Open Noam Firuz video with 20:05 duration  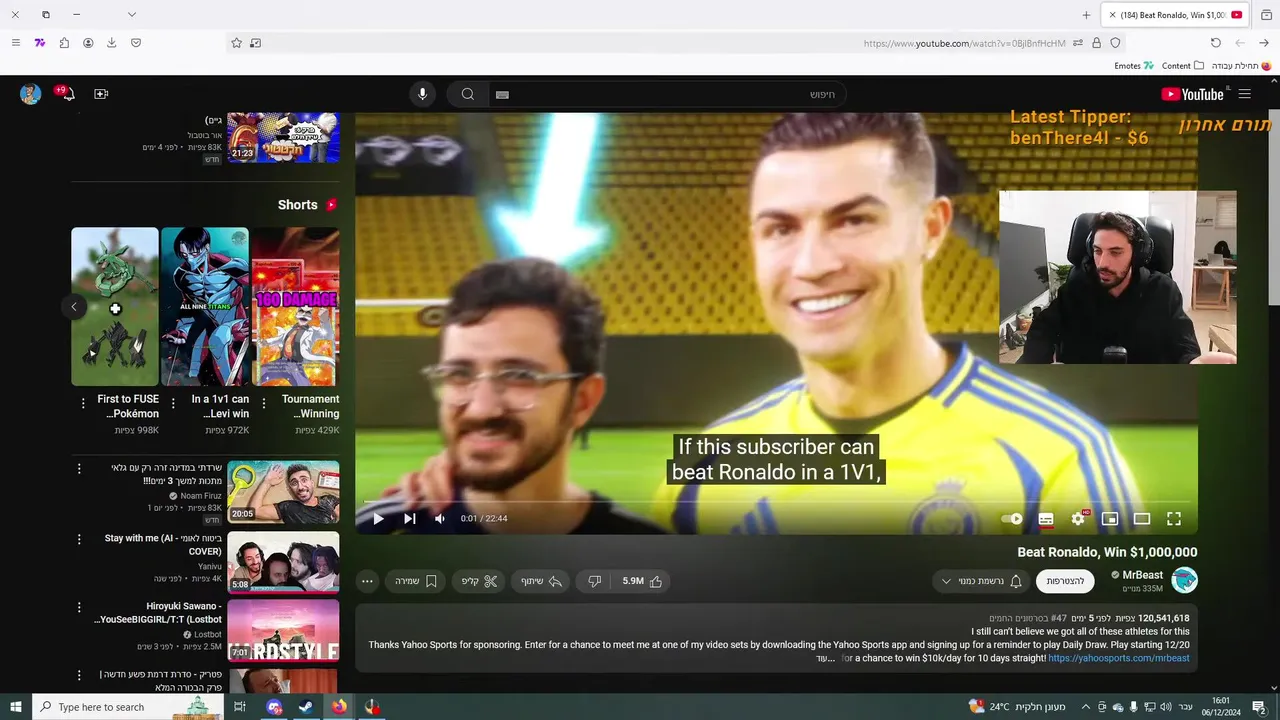[283, 492]
